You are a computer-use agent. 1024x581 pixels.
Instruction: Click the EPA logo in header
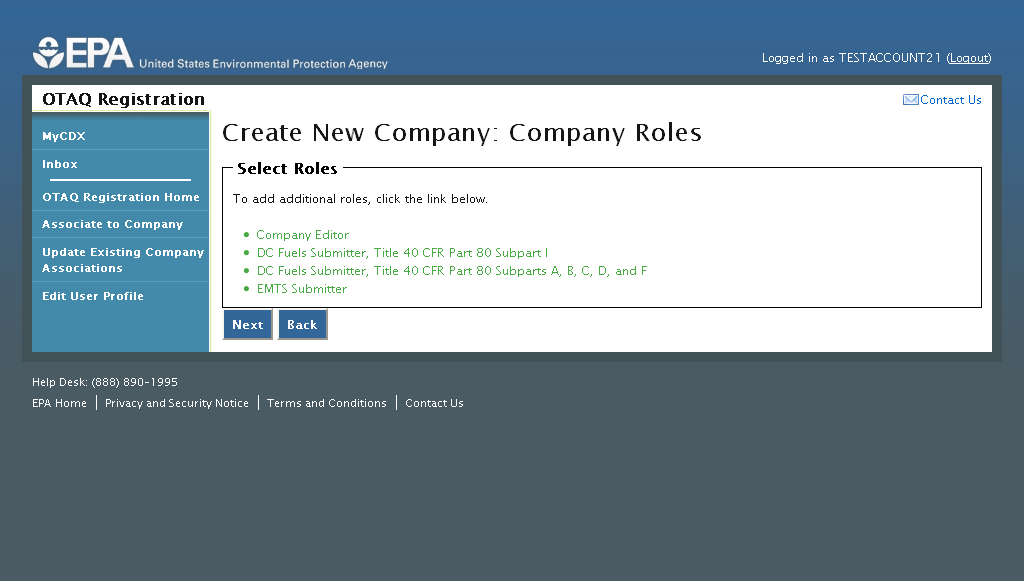click(x=84, y=53)
